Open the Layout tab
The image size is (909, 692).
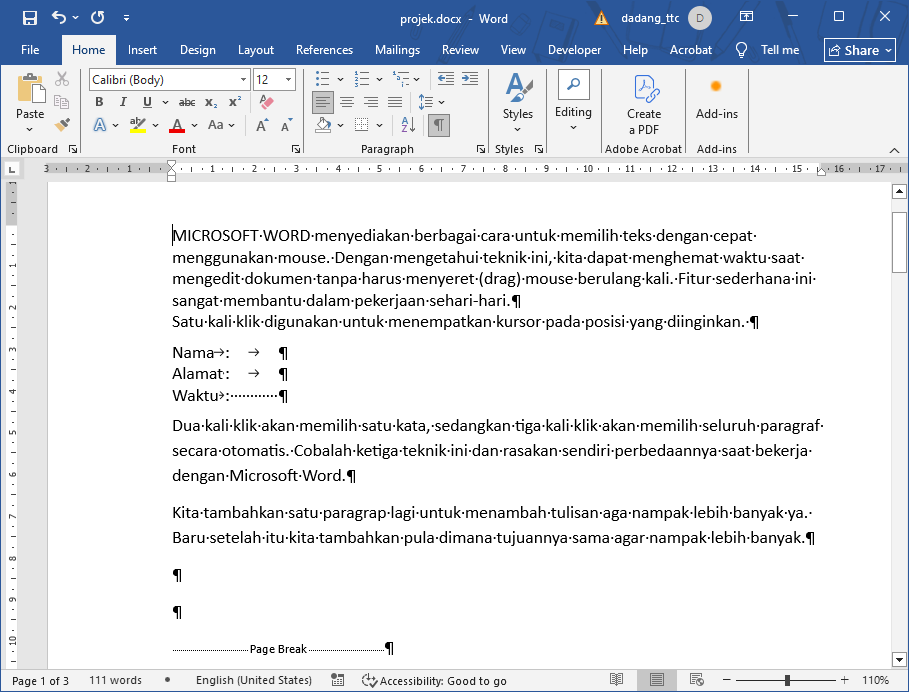click(256, 50)
